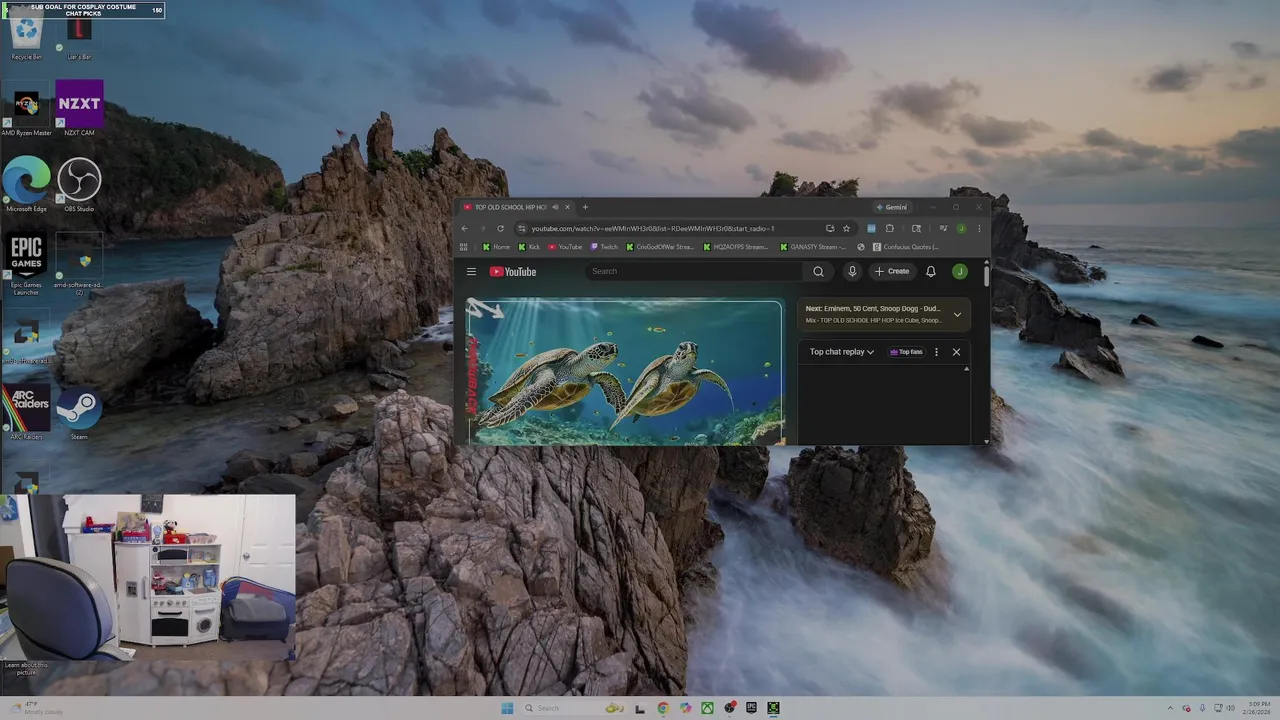Open YouTube guide hamburger menu
The image size is (1280, 720).
click(x=471, y=271)
